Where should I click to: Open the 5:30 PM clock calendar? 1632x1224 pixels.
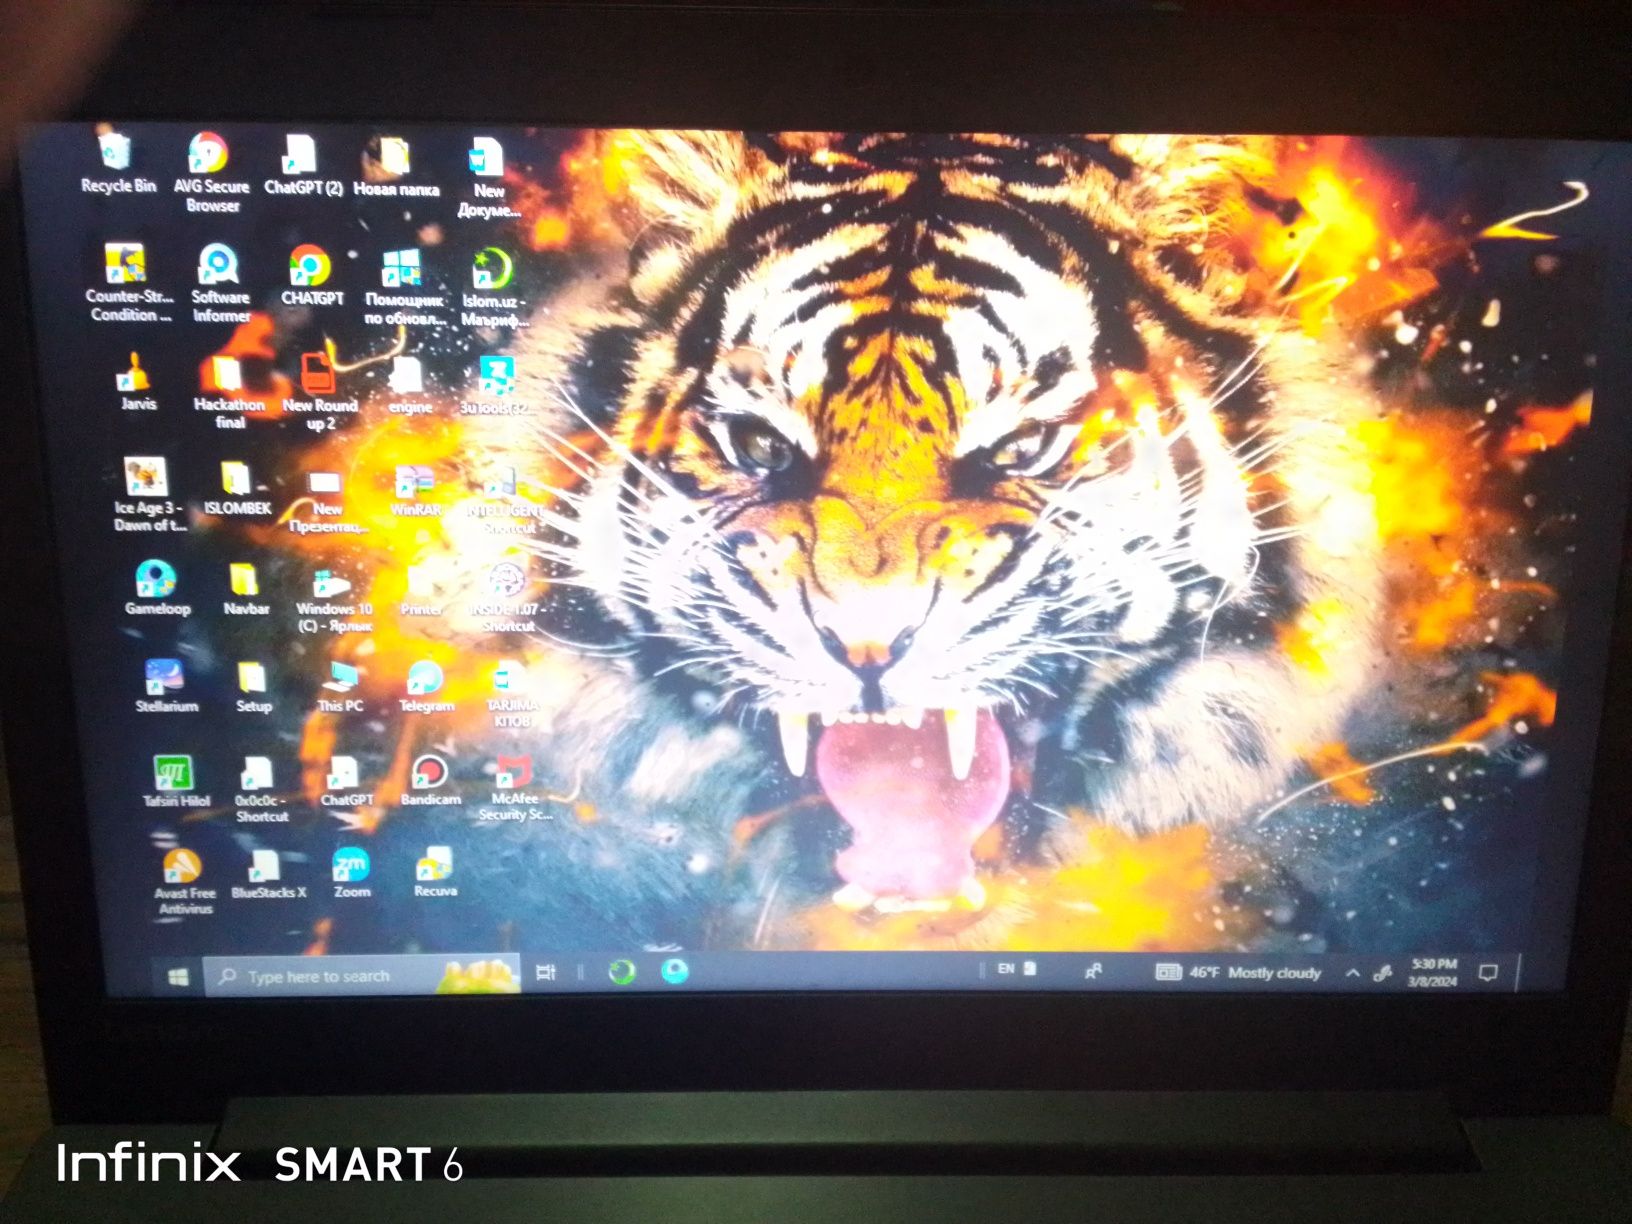click(1433, 972)
